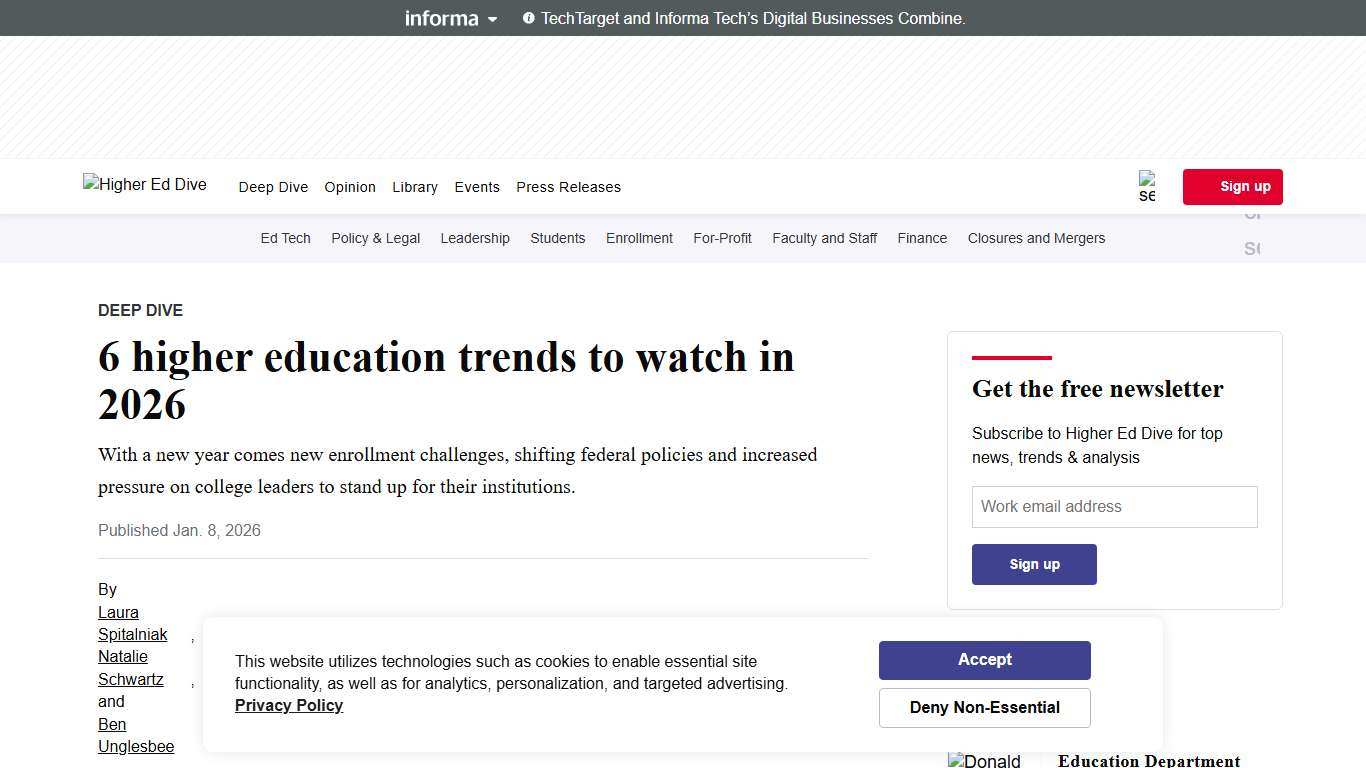Screen dimensions: 1366x768
Task: Select the Ed Tech topic tab
Action: [x=285, y=238]
